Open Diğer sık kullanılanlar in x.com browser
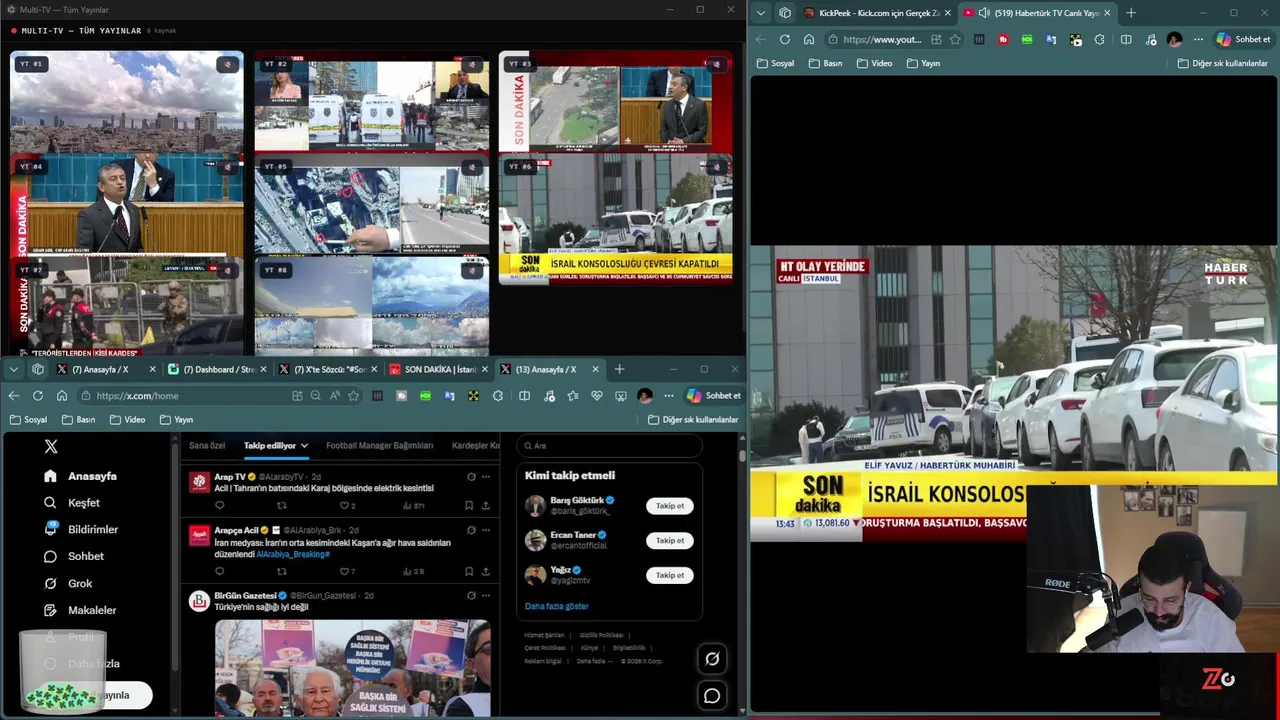Viewport: 1280px width, 720px height. (x=693, y=420)
